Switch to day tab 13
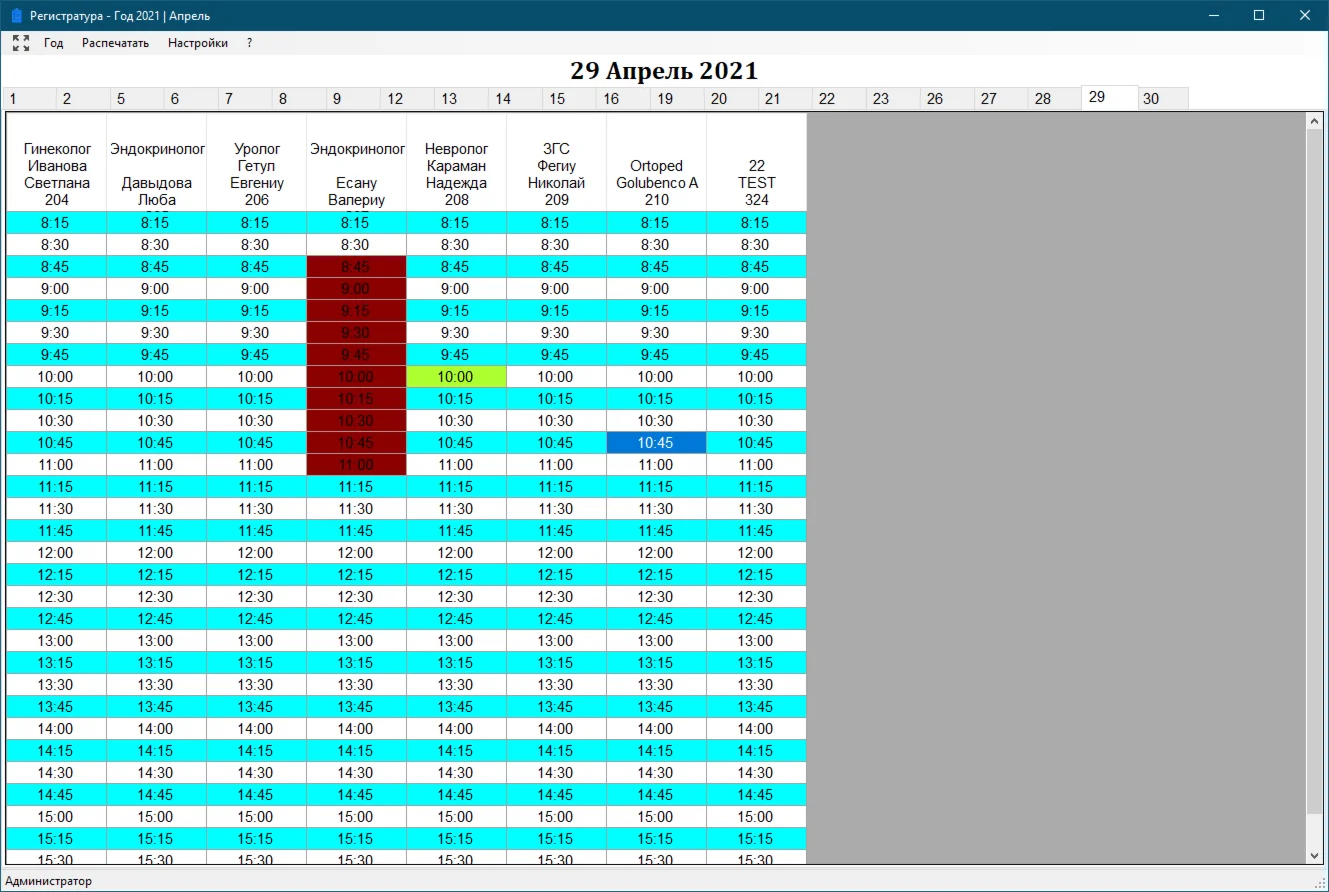 [461, 99]
